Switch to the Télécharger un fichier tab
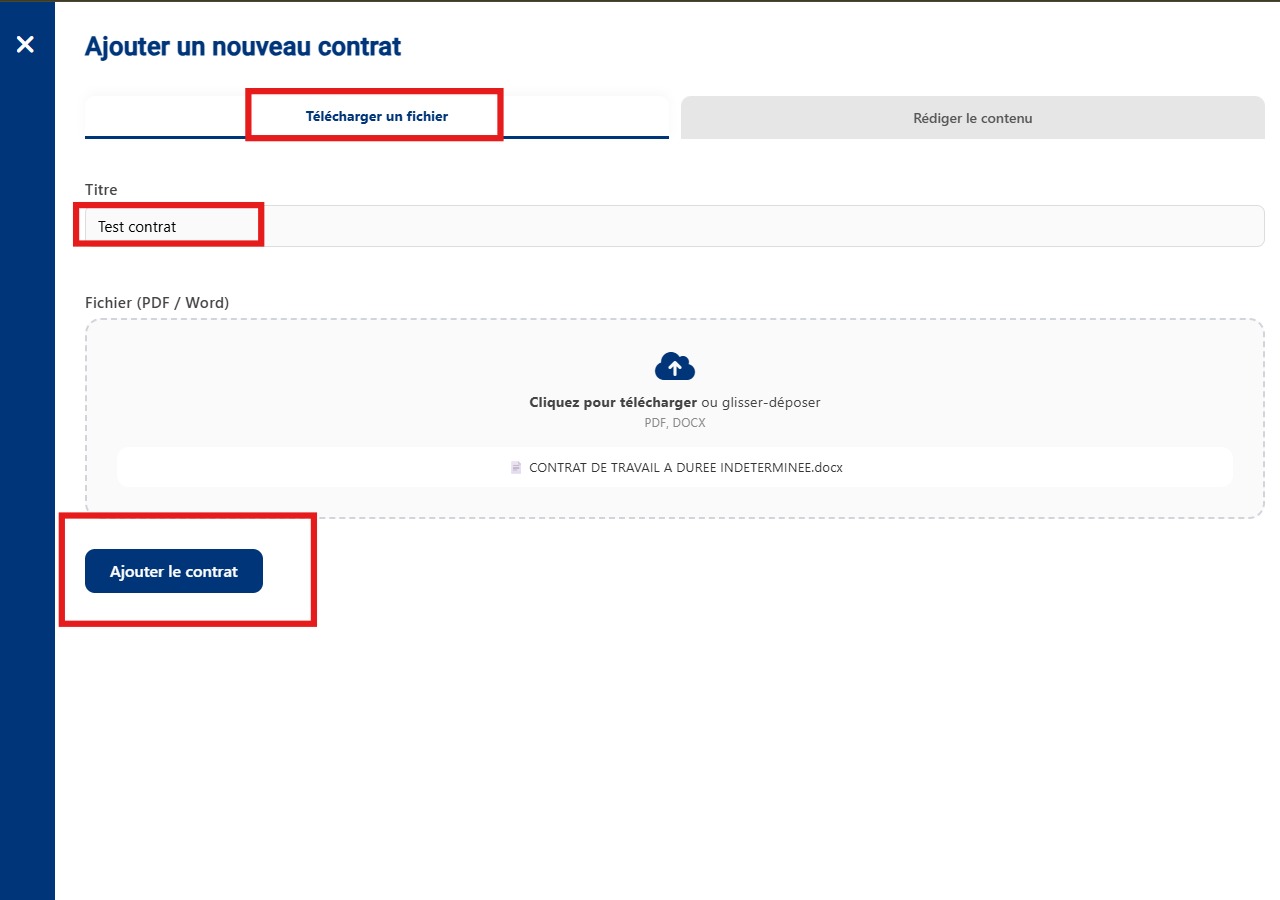 377,116
